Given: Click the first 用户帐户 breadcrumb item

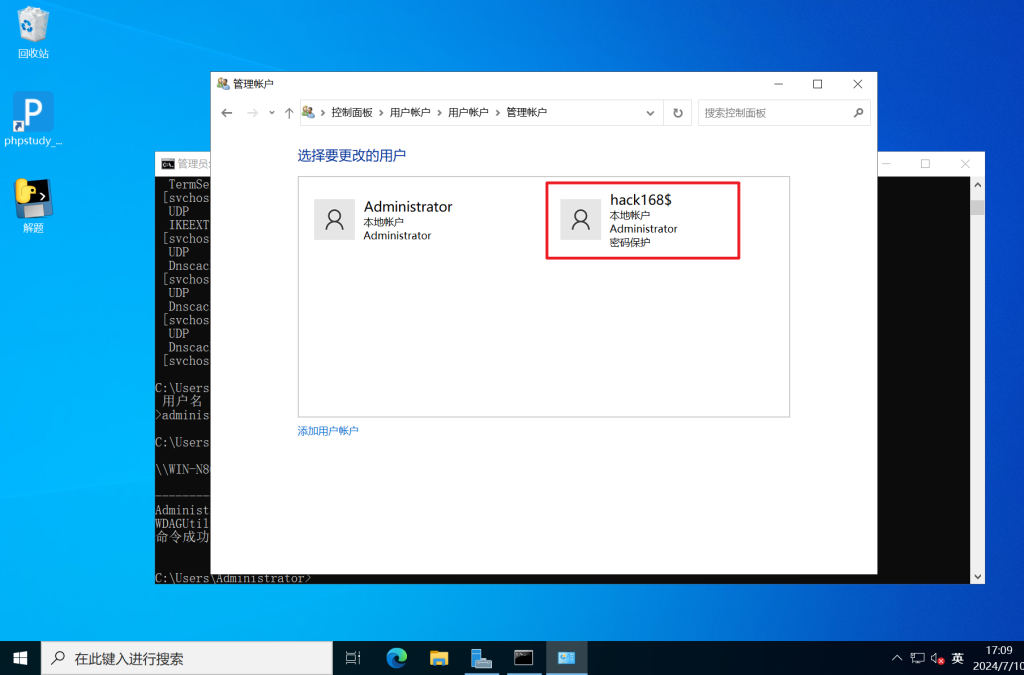Looking at the screenshot, I should pos(410,113).
